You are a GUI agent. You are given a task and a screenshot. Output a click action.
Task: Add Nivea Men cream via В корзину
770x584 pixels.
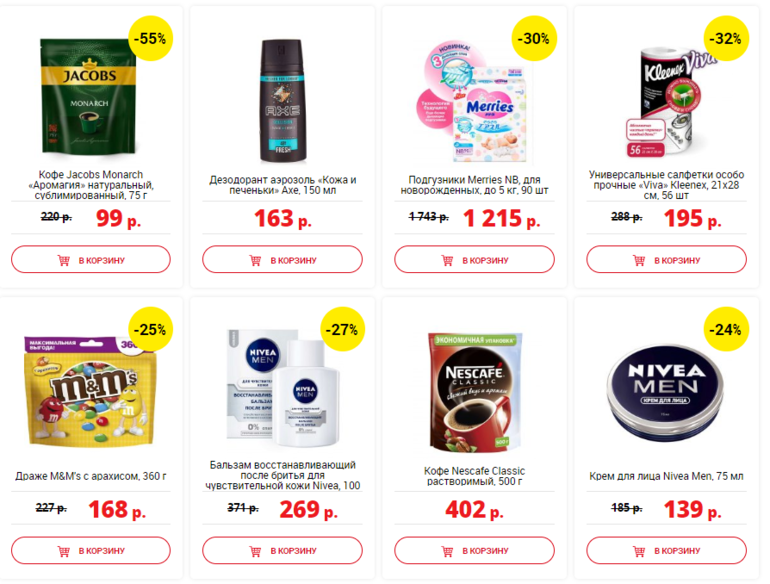pyautogui.click(x=666, y=551)
